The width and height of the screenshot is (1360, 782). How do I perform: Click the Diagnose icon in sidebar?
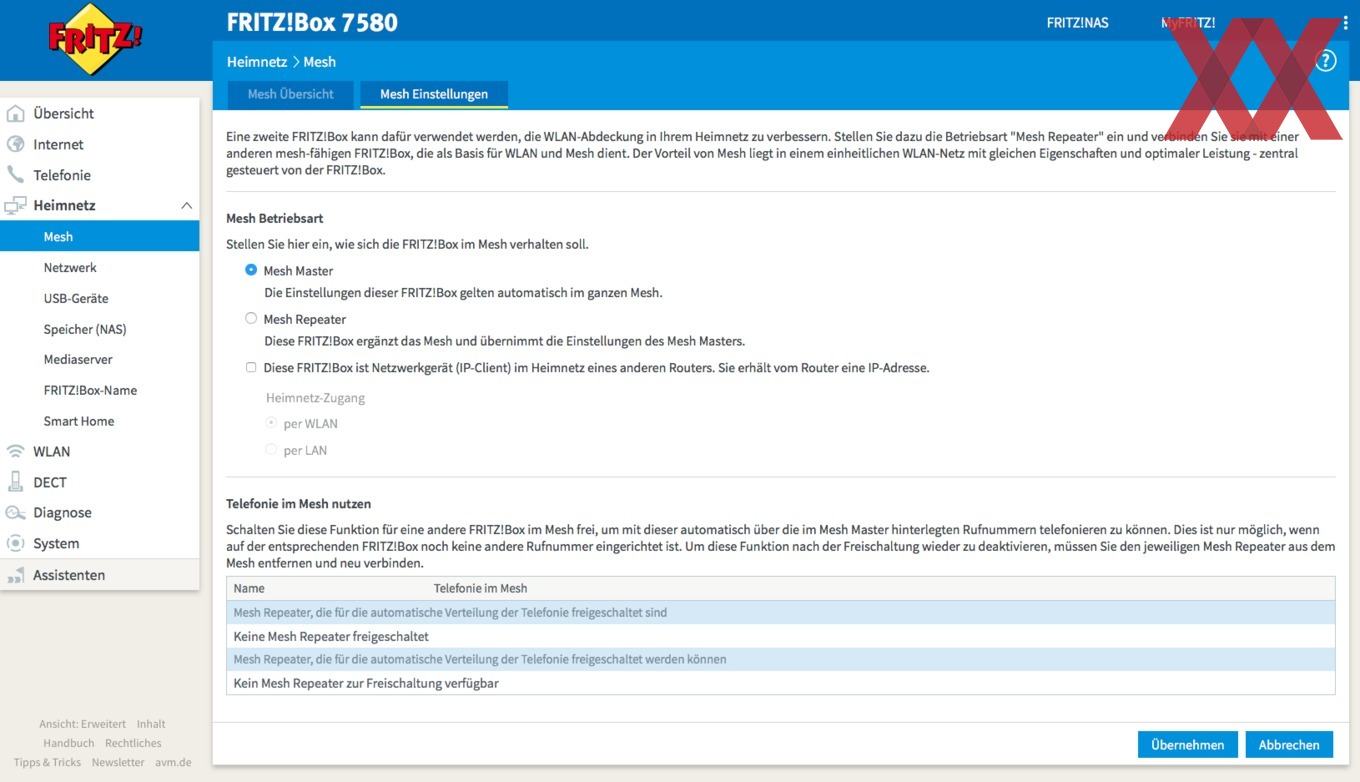tap(15, 513)
